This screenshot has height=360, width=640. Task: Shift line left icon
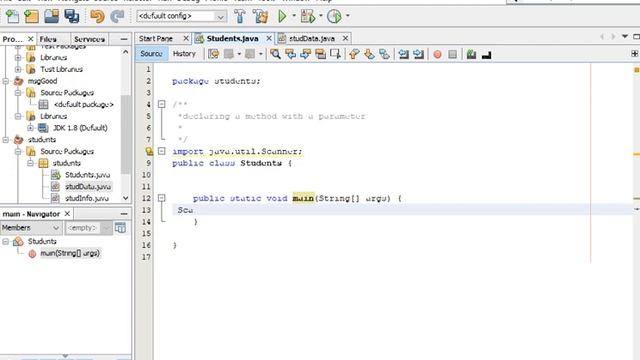403,54
